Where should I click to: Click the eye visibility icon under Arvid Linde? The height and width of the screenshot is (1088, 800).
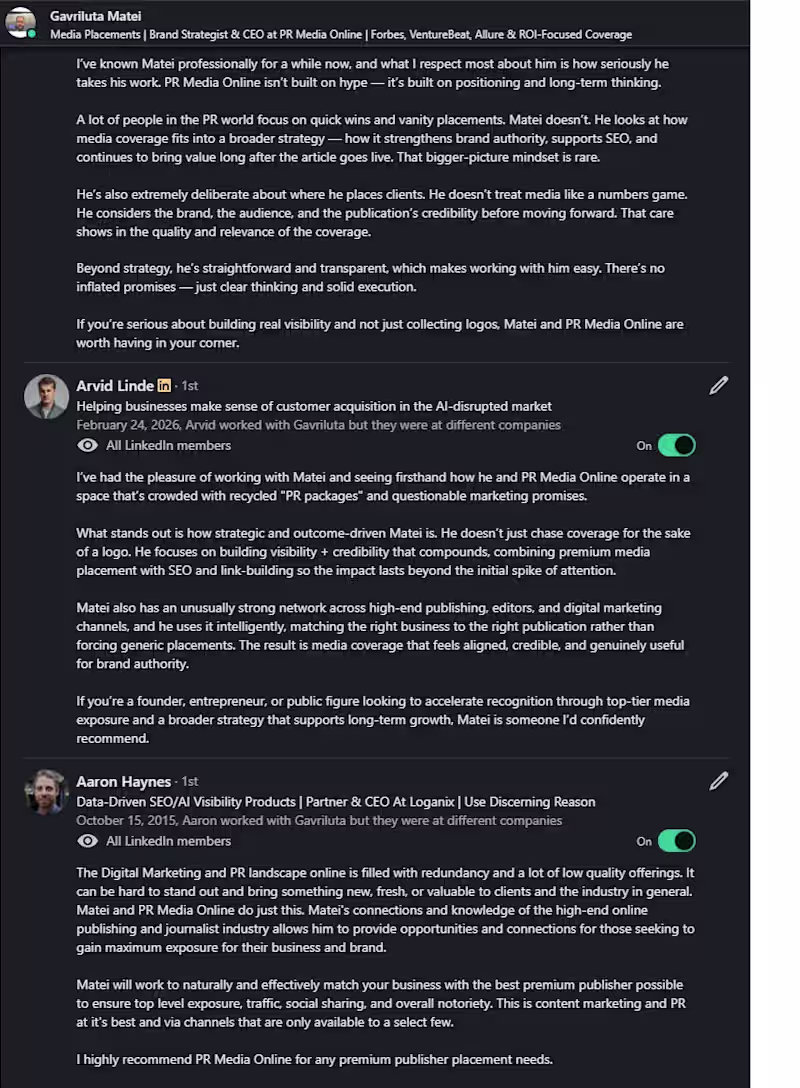88,446
